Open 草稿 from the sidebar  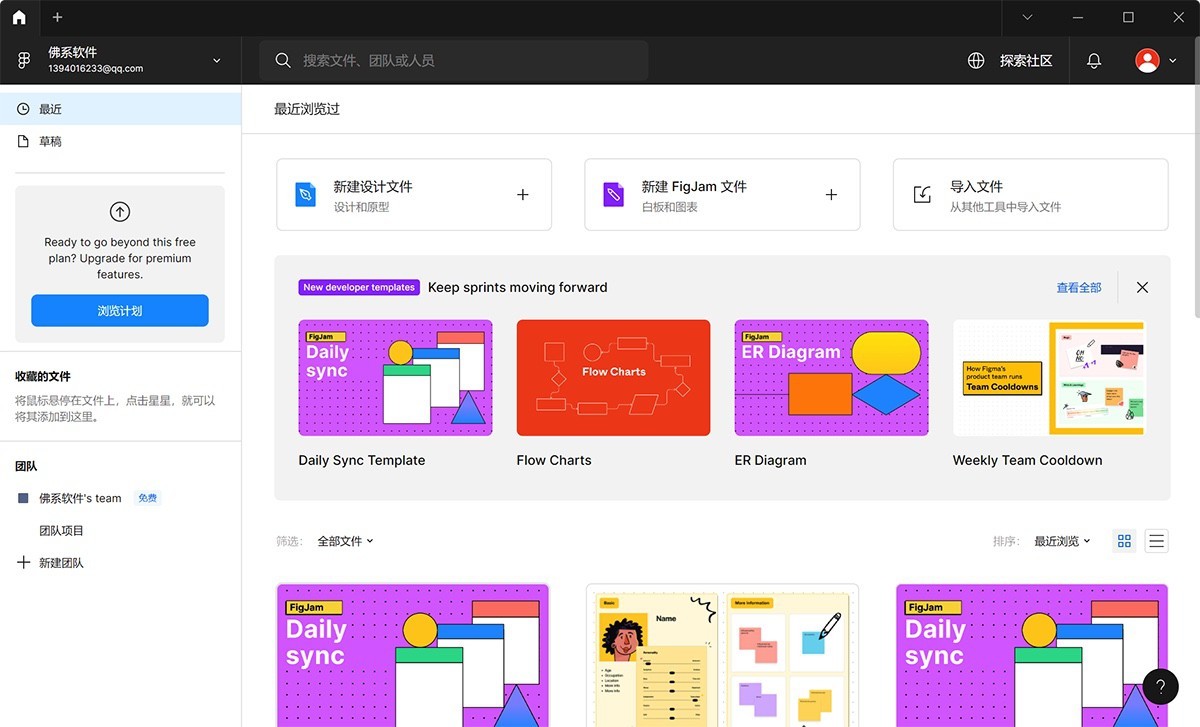pyautogui.click(x=50, y=140)
